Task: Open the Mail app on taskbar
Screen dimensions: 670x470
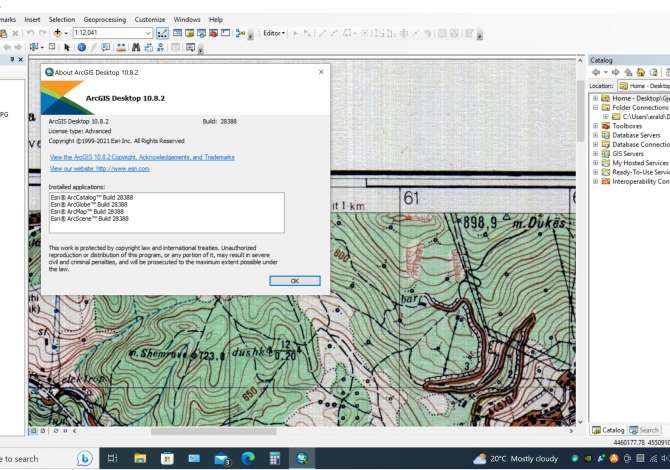Action: point(222,458)
